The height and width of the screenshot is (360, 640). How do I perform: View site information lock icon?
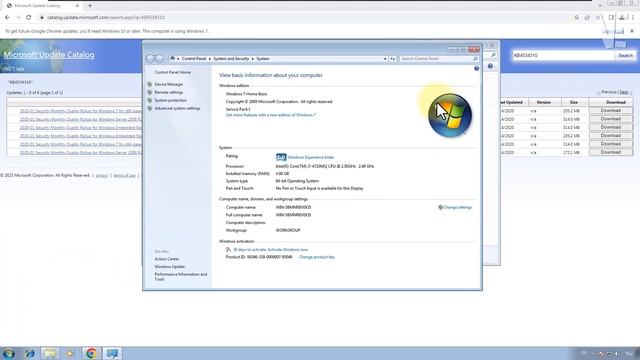click(x=42, y=18)
